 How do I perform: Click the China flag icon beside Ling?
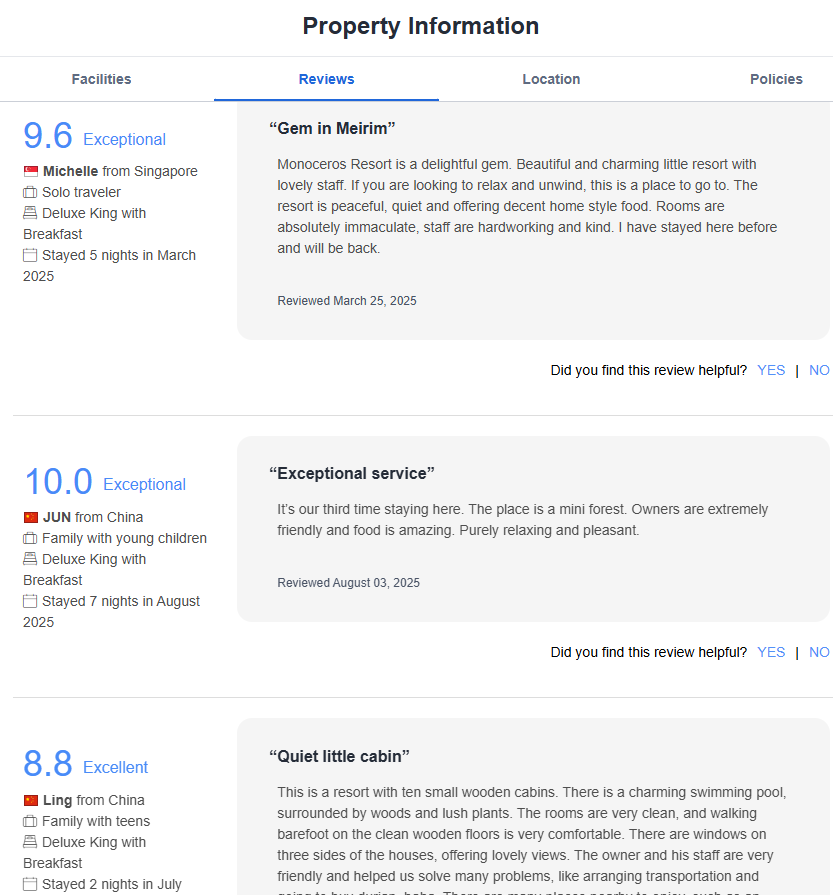31,801
